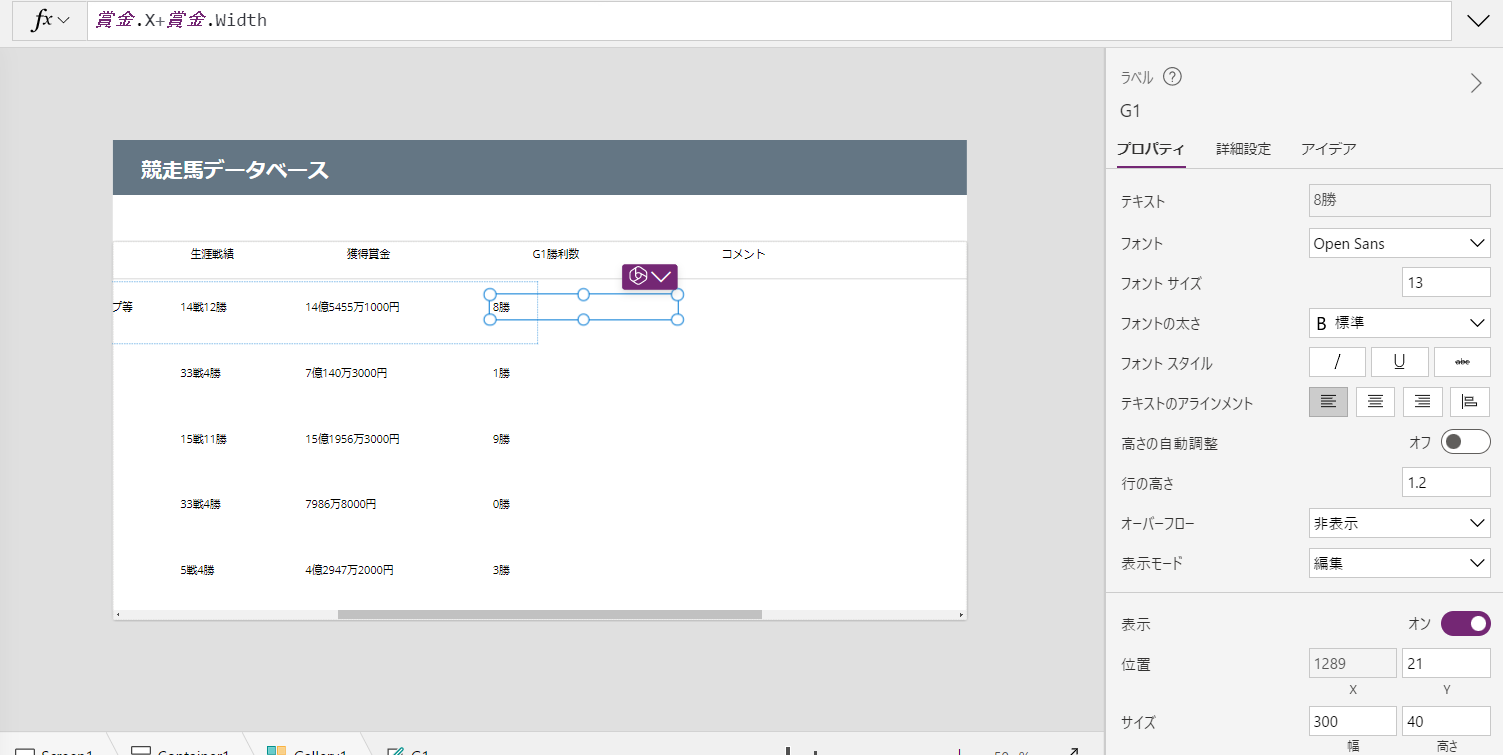Toggle strikethrough font style

click(1462, 362)
